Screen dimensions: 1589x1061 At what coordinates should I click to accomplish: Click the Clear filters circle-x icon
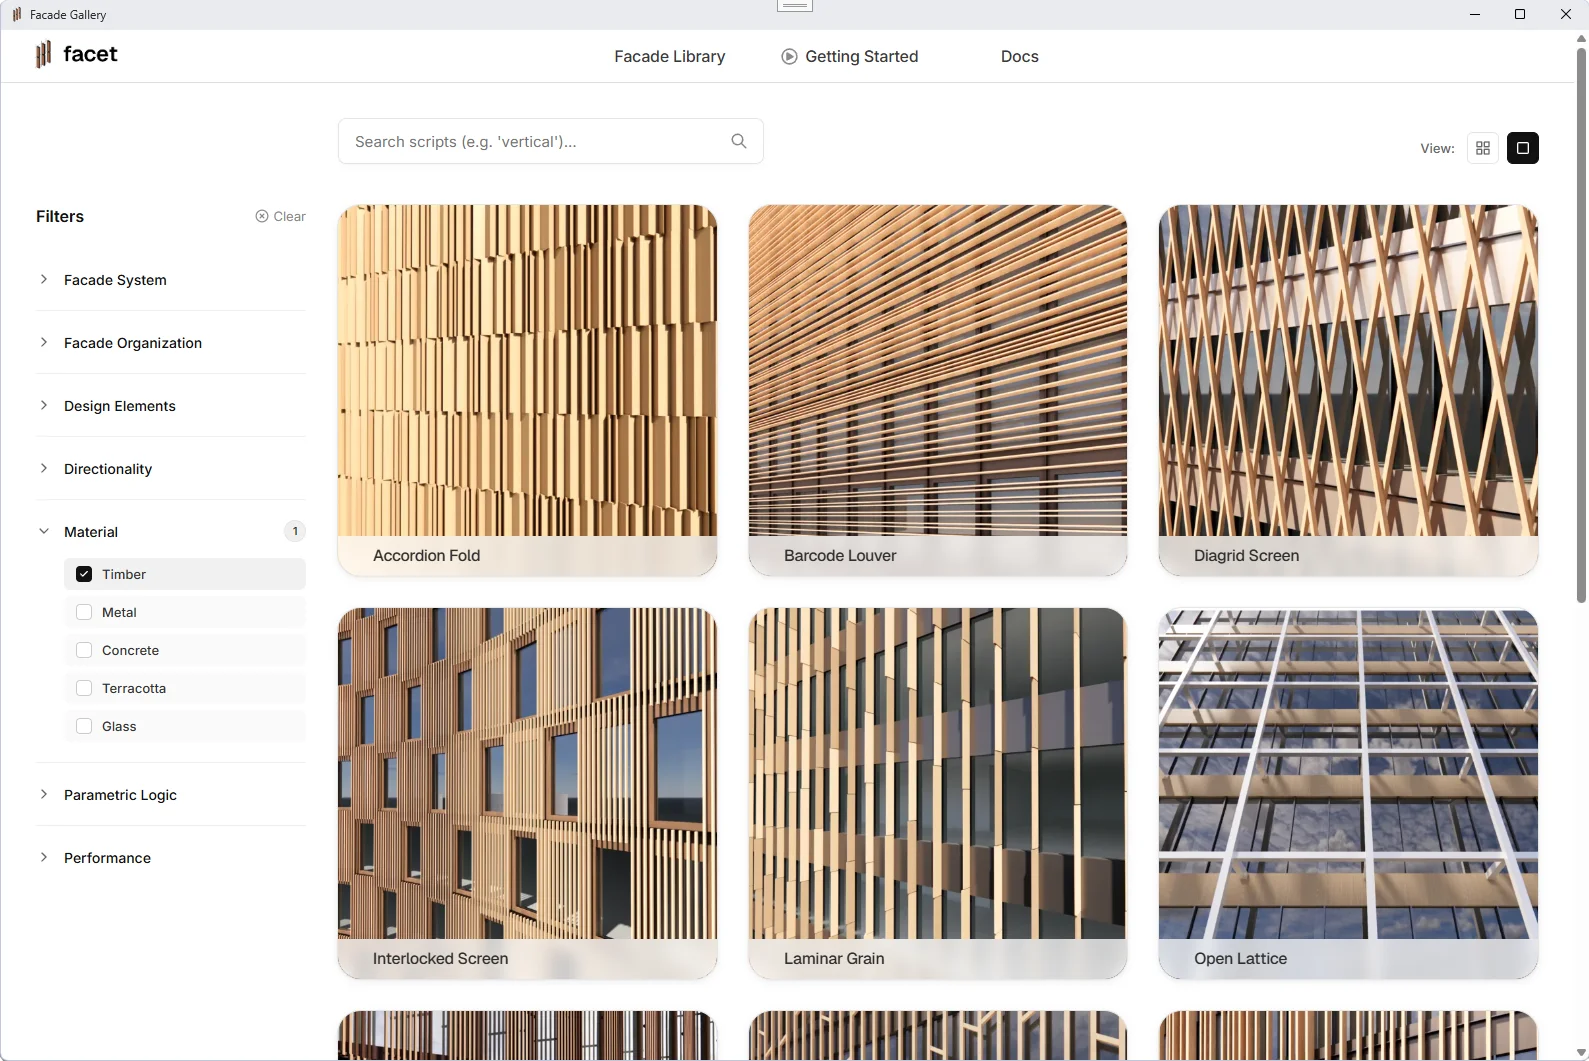click(x=262, y=216)
